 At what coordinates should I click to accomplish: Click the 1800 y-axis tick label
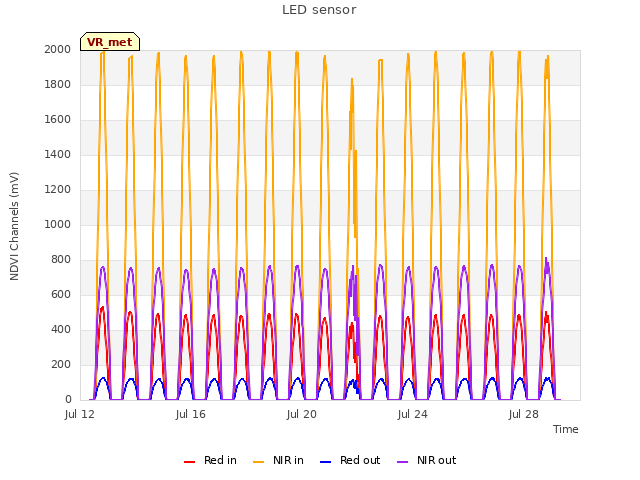coord(58,84)
